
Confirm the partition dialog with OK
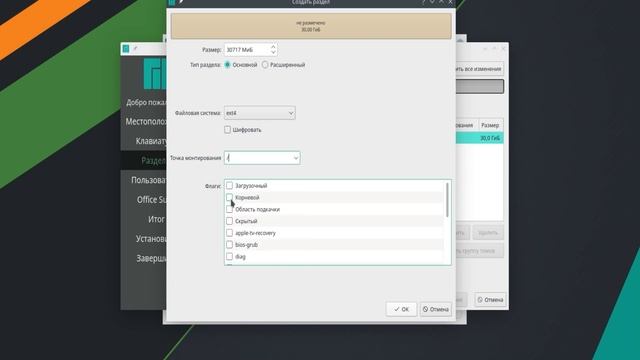coord(401,309)
